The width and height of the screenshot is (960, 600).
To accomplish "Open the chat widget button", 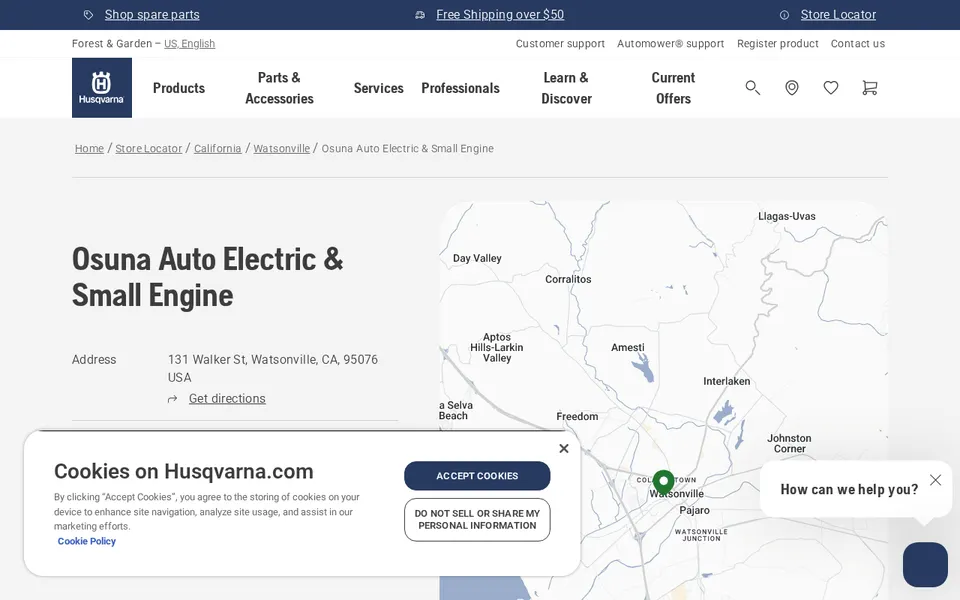I will click(925, 564).
